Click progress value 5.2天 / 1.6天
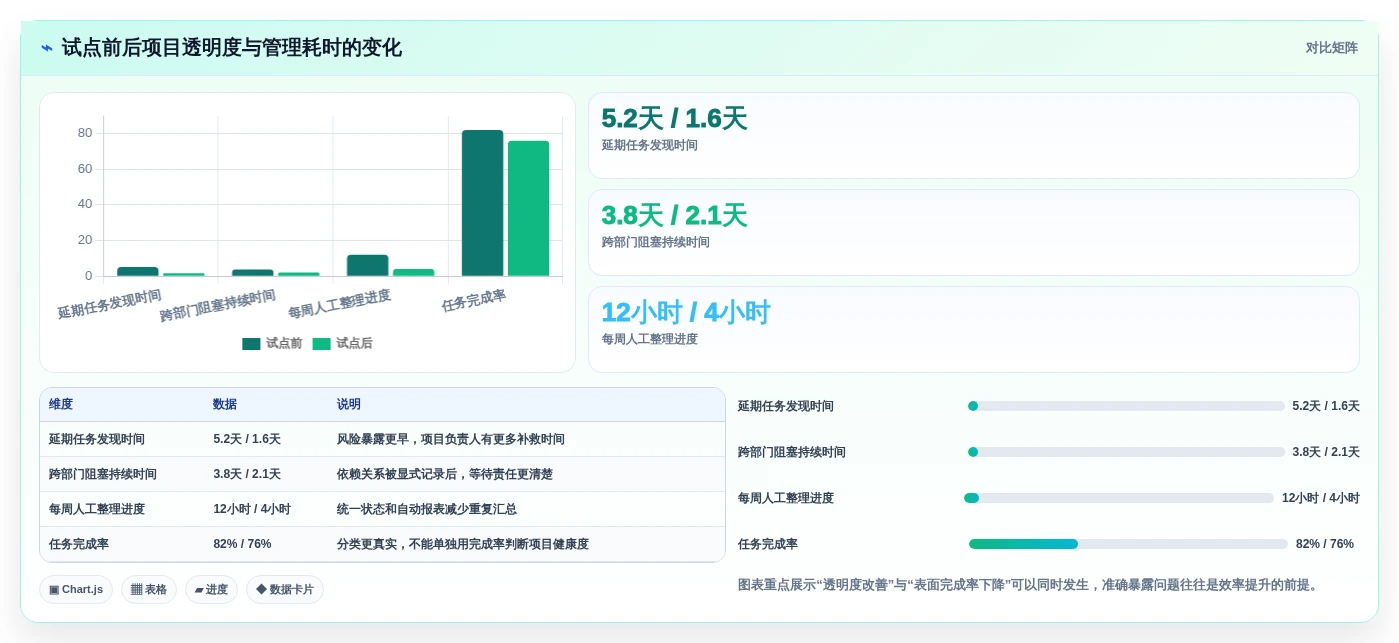 tap(1326, 406)
